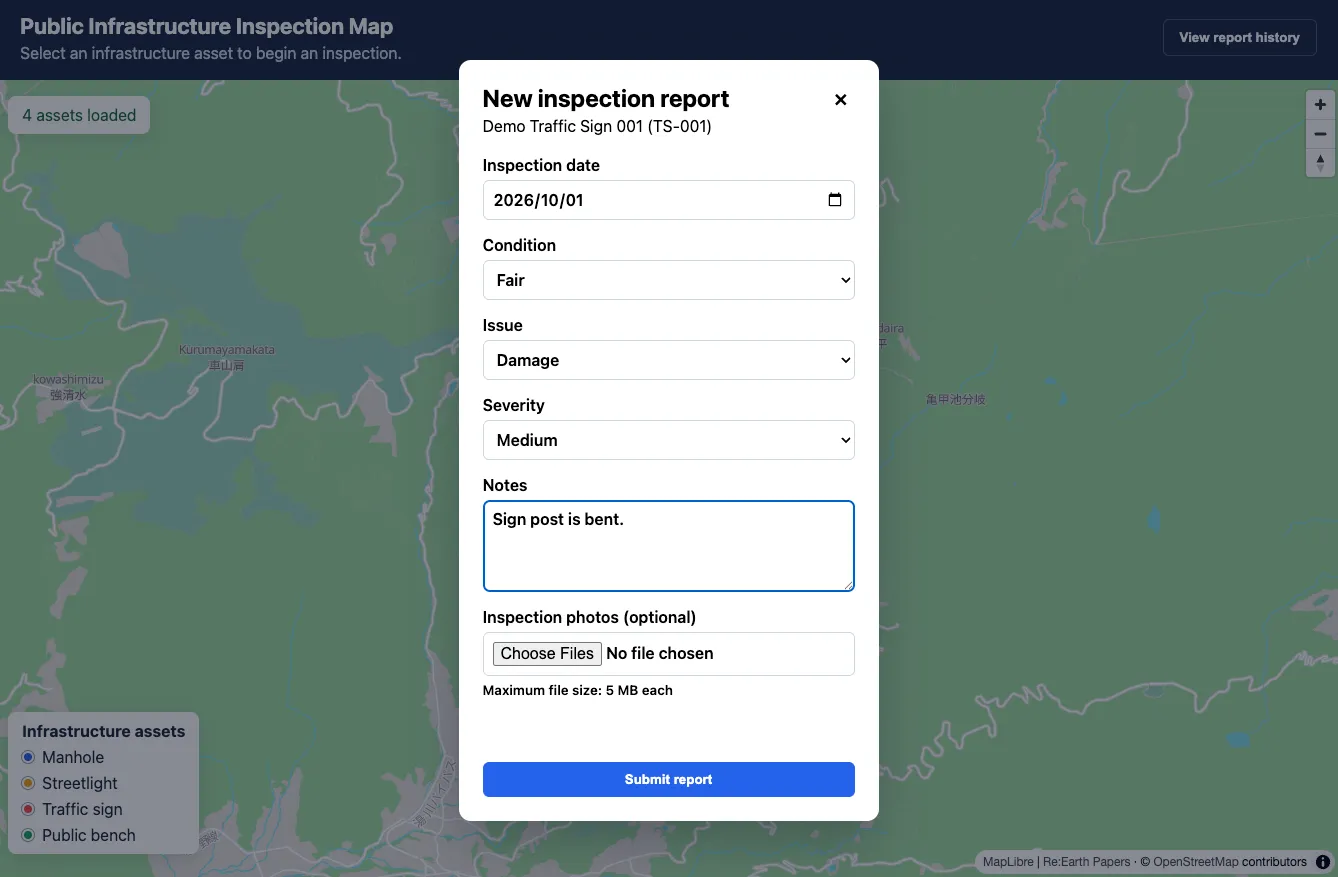This screenshot has height=877, width=1338.
Task: Focus the Notes text area
Action: (668, 546)
